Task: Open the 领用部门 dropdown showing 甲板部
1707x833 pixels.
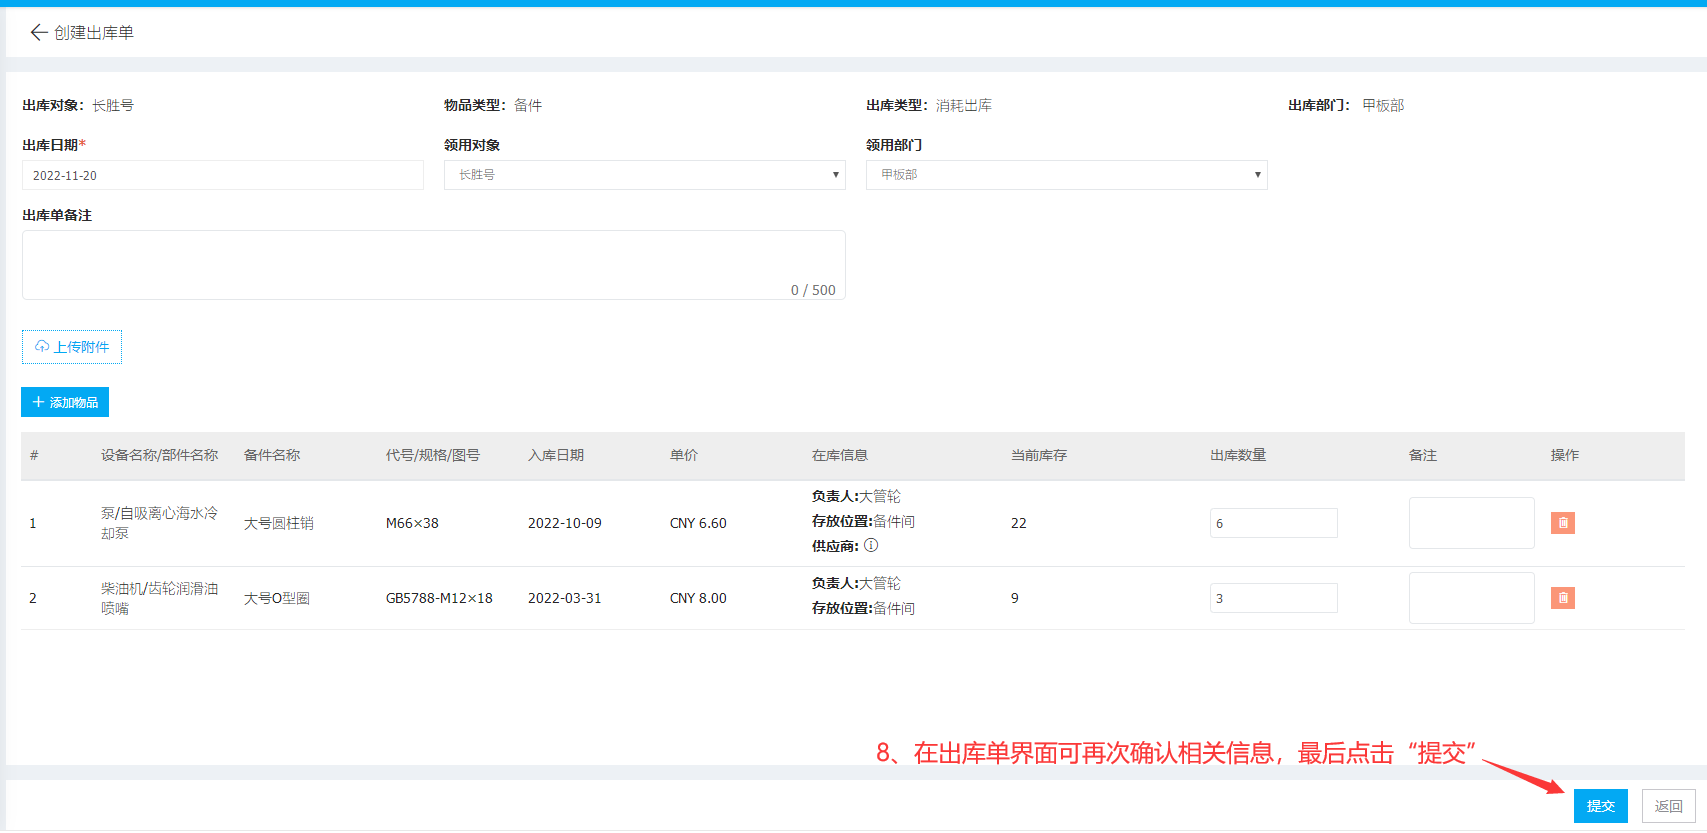Action: click(1067, 175)
